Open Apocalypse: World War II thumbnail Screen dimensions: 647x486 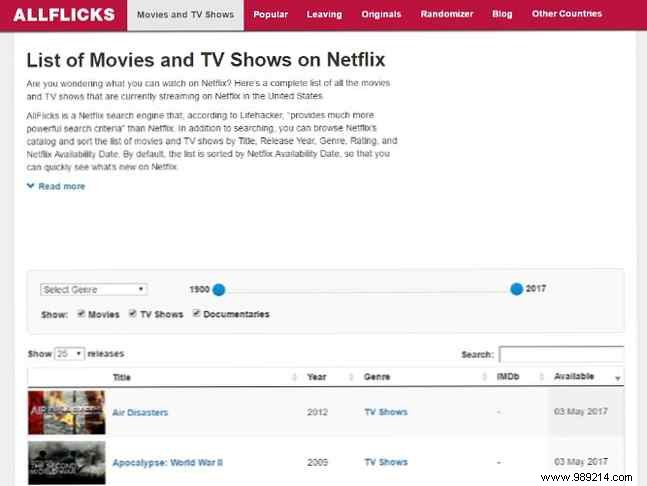pos(67,463)
